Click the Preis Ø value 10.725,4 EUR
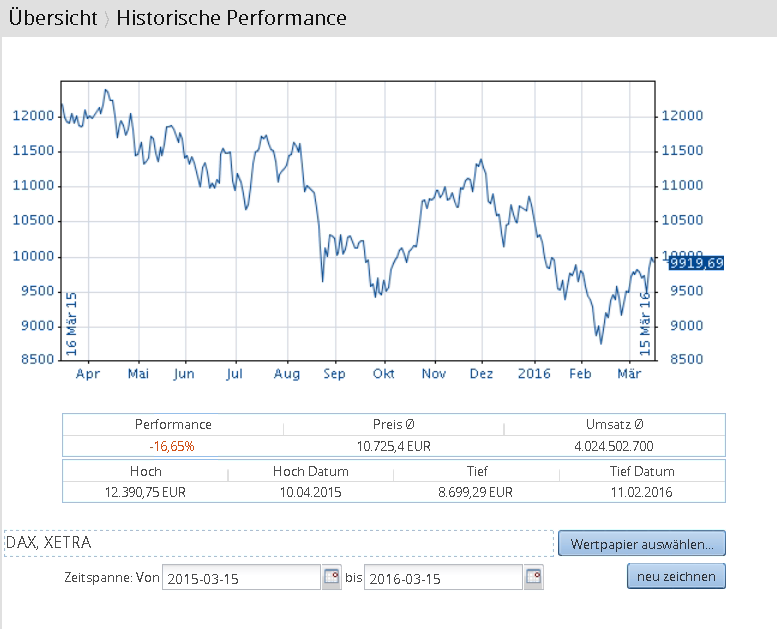Viewport: 777px width, 629px height. tap(393, 446)
